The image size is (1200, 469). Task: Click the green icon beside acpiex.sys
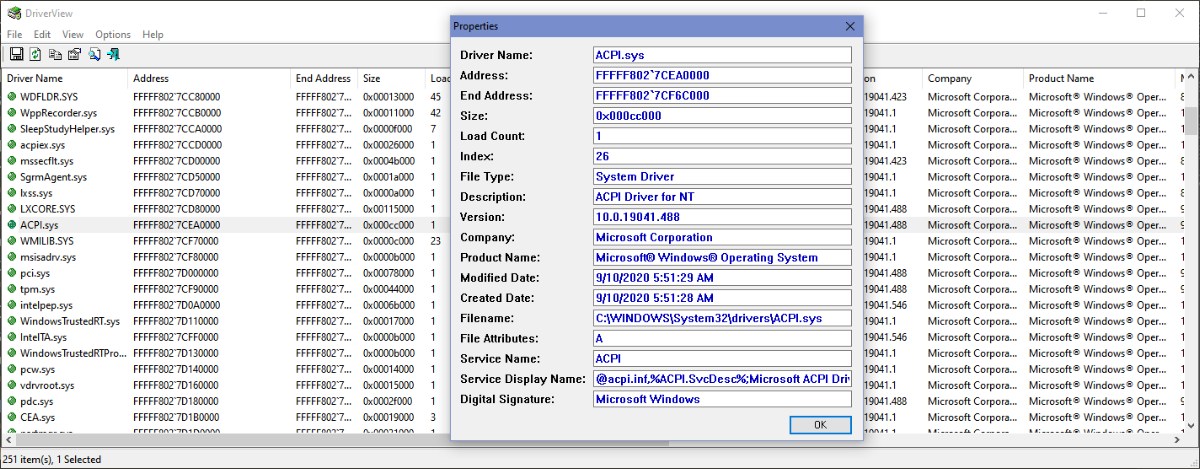pyautogui.click(x=12, y=145)
